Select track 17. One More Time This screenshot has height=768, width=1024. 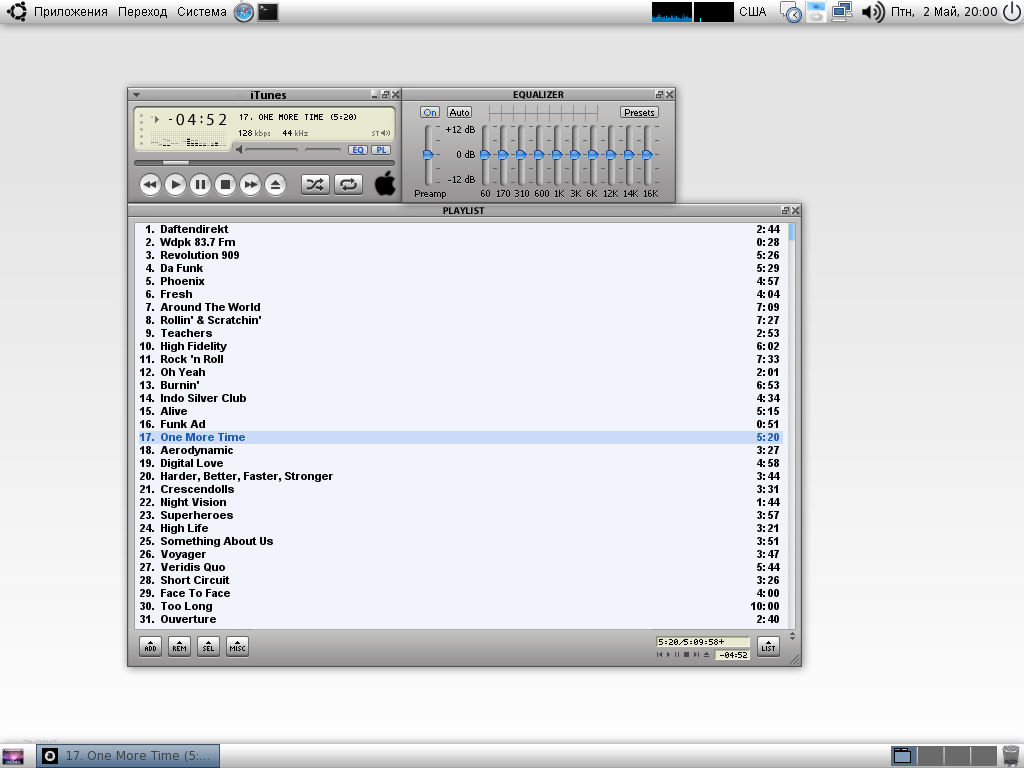click(x=460, y=437)
